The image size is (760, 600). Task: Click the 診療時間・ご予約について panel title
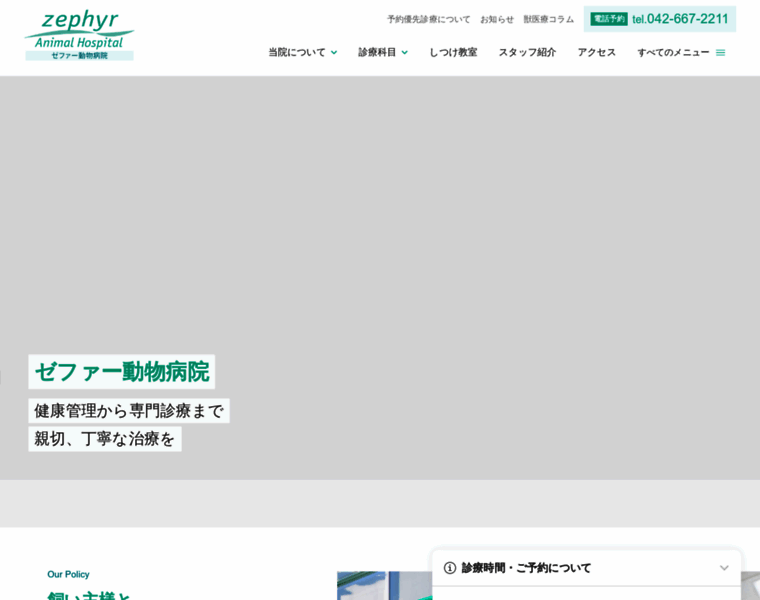[526, 568]
